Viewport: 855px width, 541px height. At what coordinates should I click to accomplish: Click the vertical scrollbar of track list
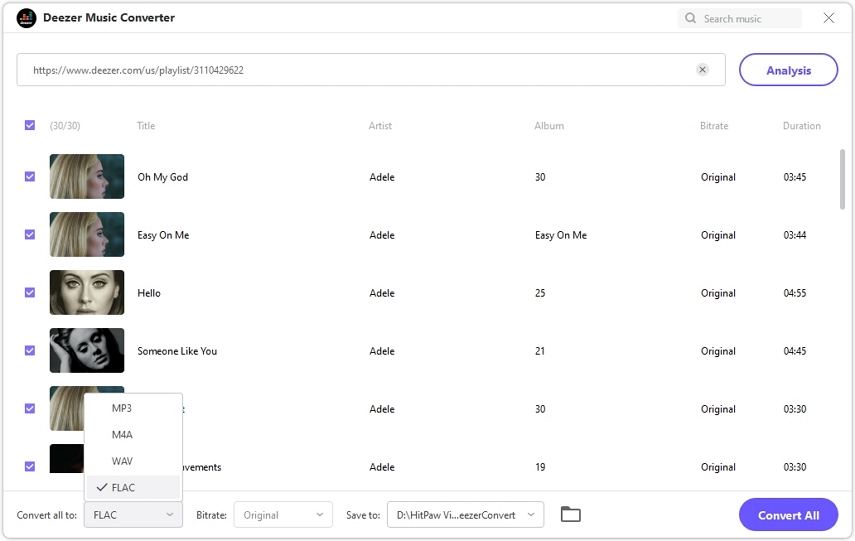tap(842, 180)
